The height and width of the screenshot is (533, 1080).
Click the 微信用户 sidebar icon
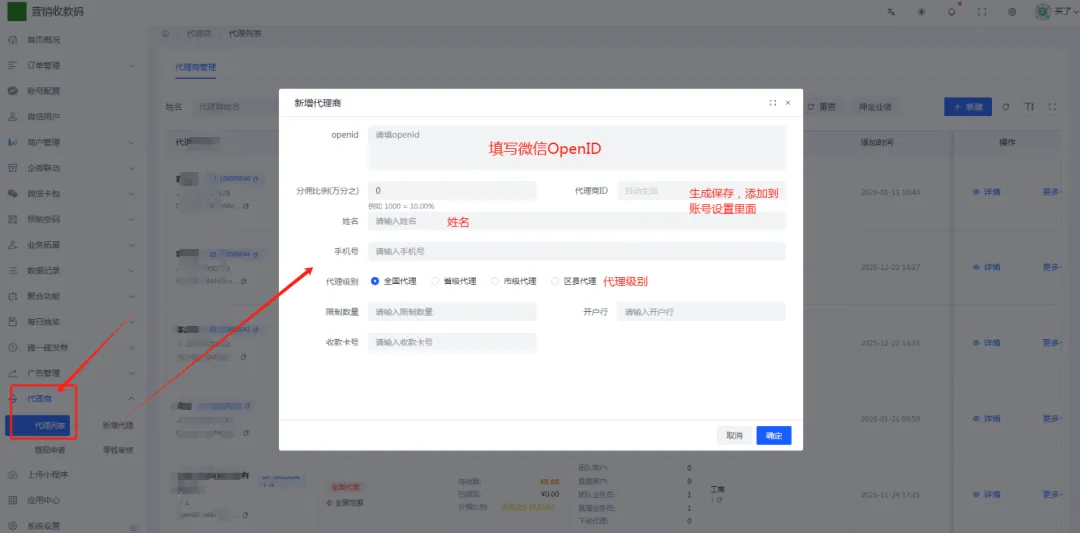[12, 116]
